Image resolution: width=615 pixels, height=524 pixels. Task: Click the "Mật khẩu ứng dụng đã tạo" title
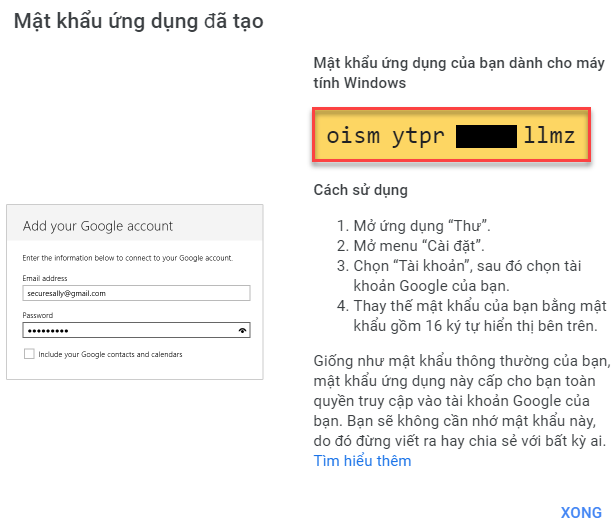[139, 21]
